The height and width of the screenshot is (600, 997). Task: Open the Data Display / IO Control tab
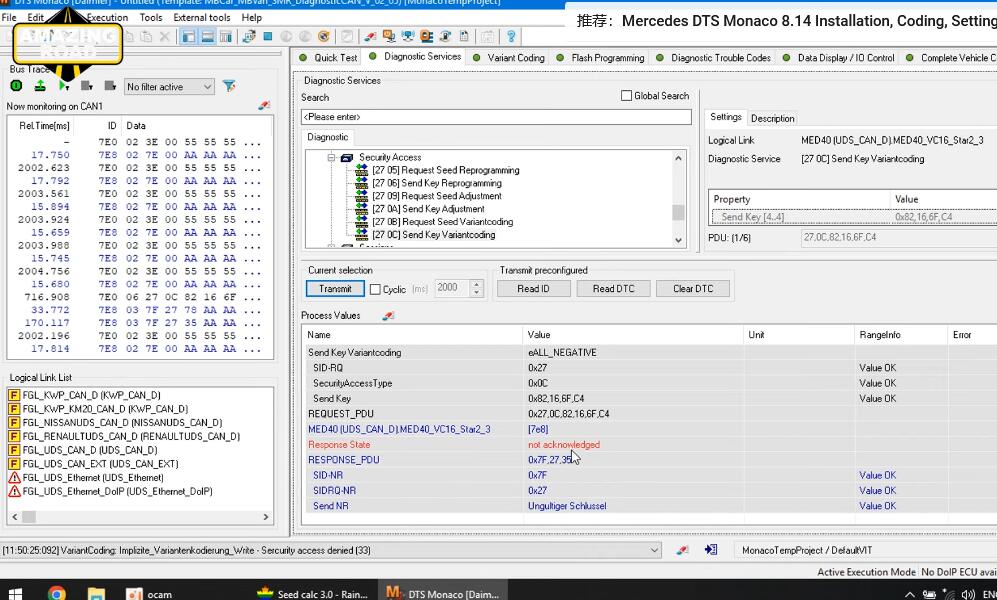click(x=839, y=57)
